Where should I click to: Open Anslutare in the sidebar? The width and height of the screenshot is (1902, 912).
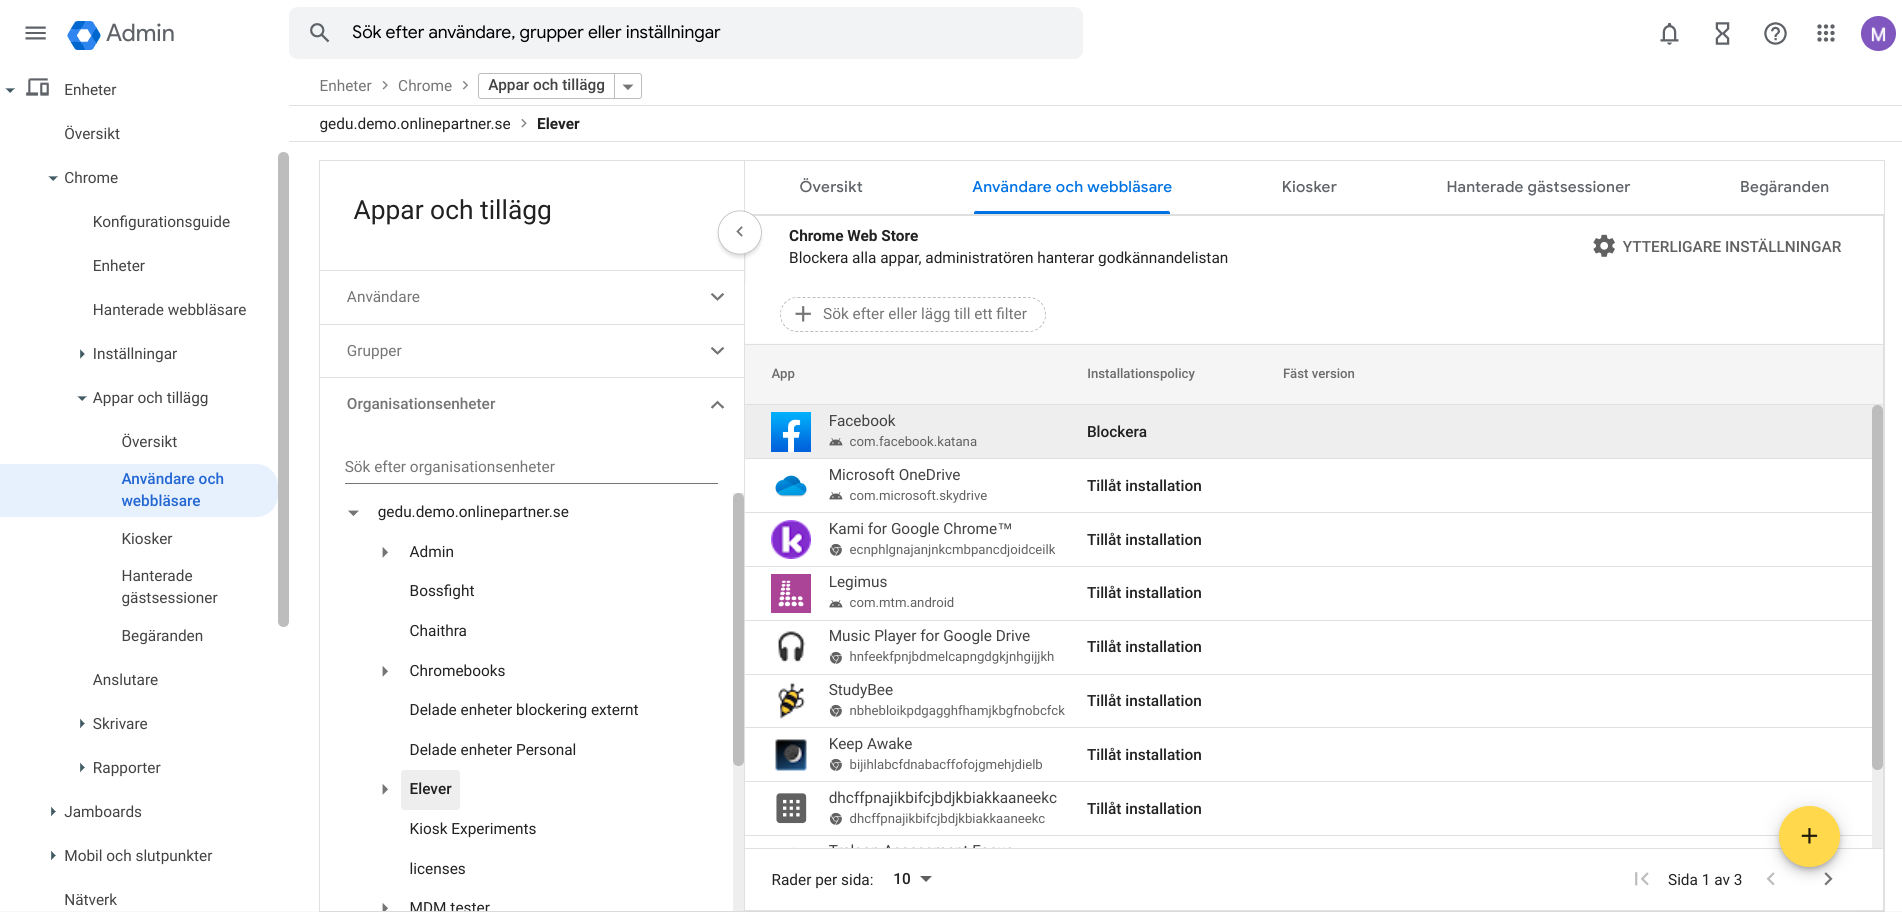coord(125,680)
